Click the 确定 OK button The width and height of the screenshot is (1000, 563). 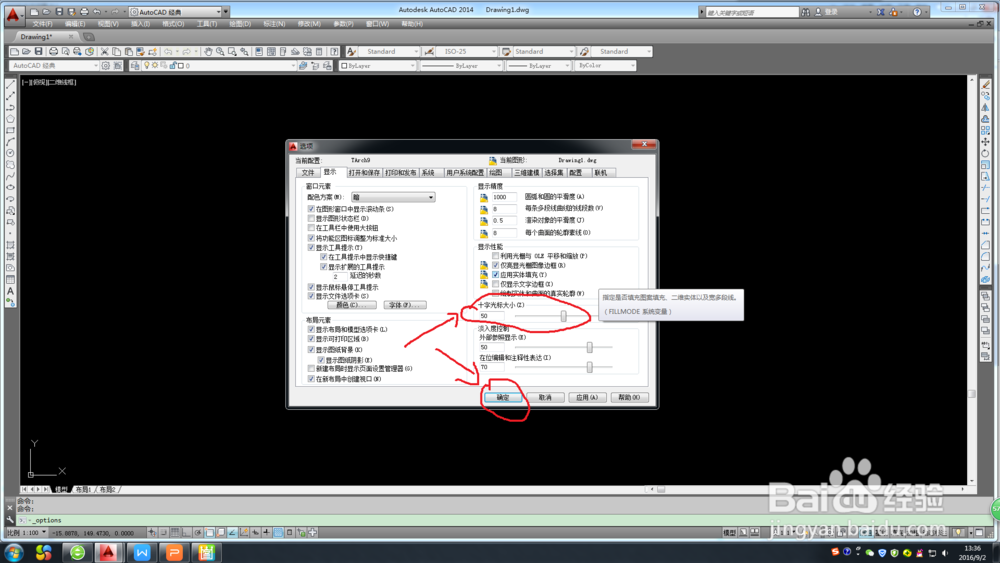click(503, 397)
